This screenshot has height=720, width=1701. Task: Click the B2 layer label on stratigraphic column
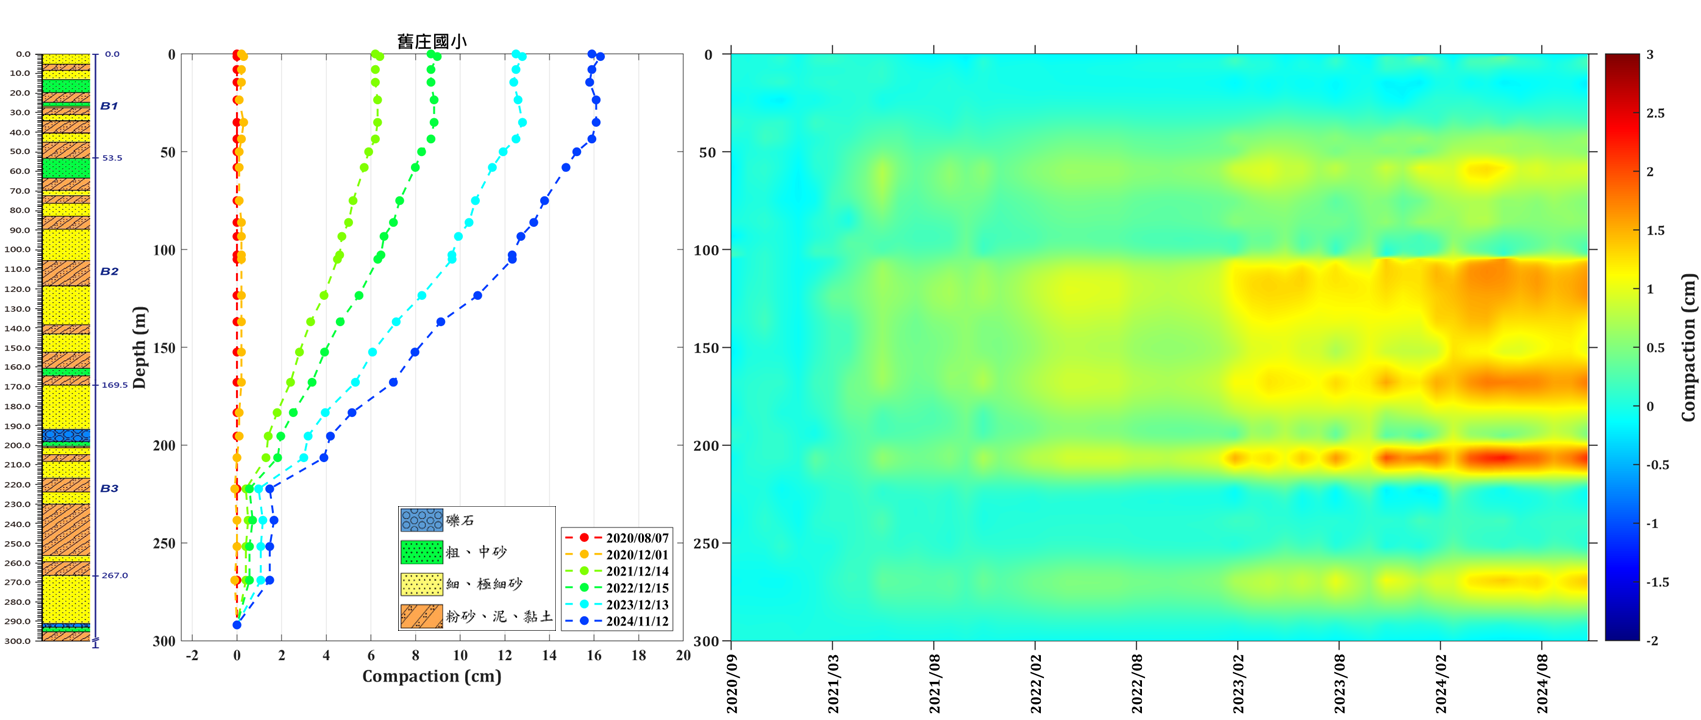coord(109,271)
